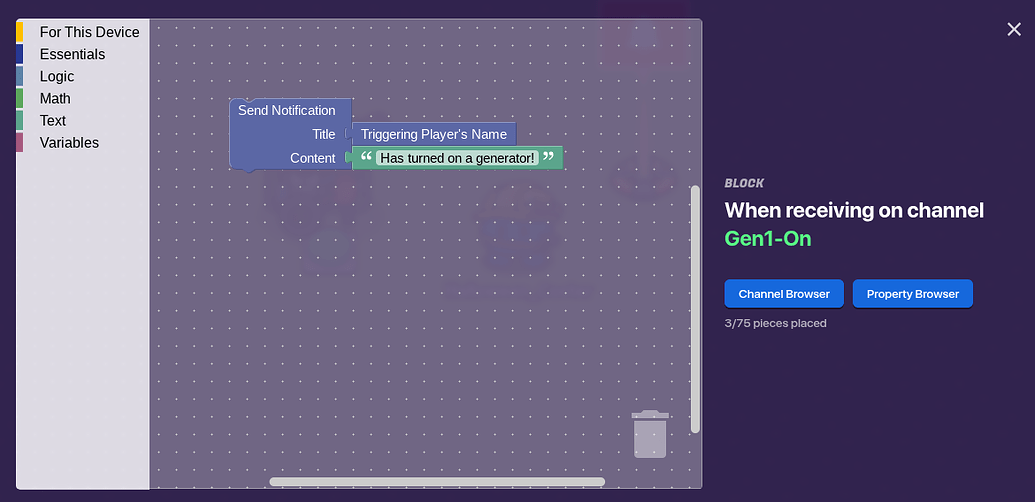Select the Send Notification block header
Screen dimensions: 1035x502
(287, 110)
